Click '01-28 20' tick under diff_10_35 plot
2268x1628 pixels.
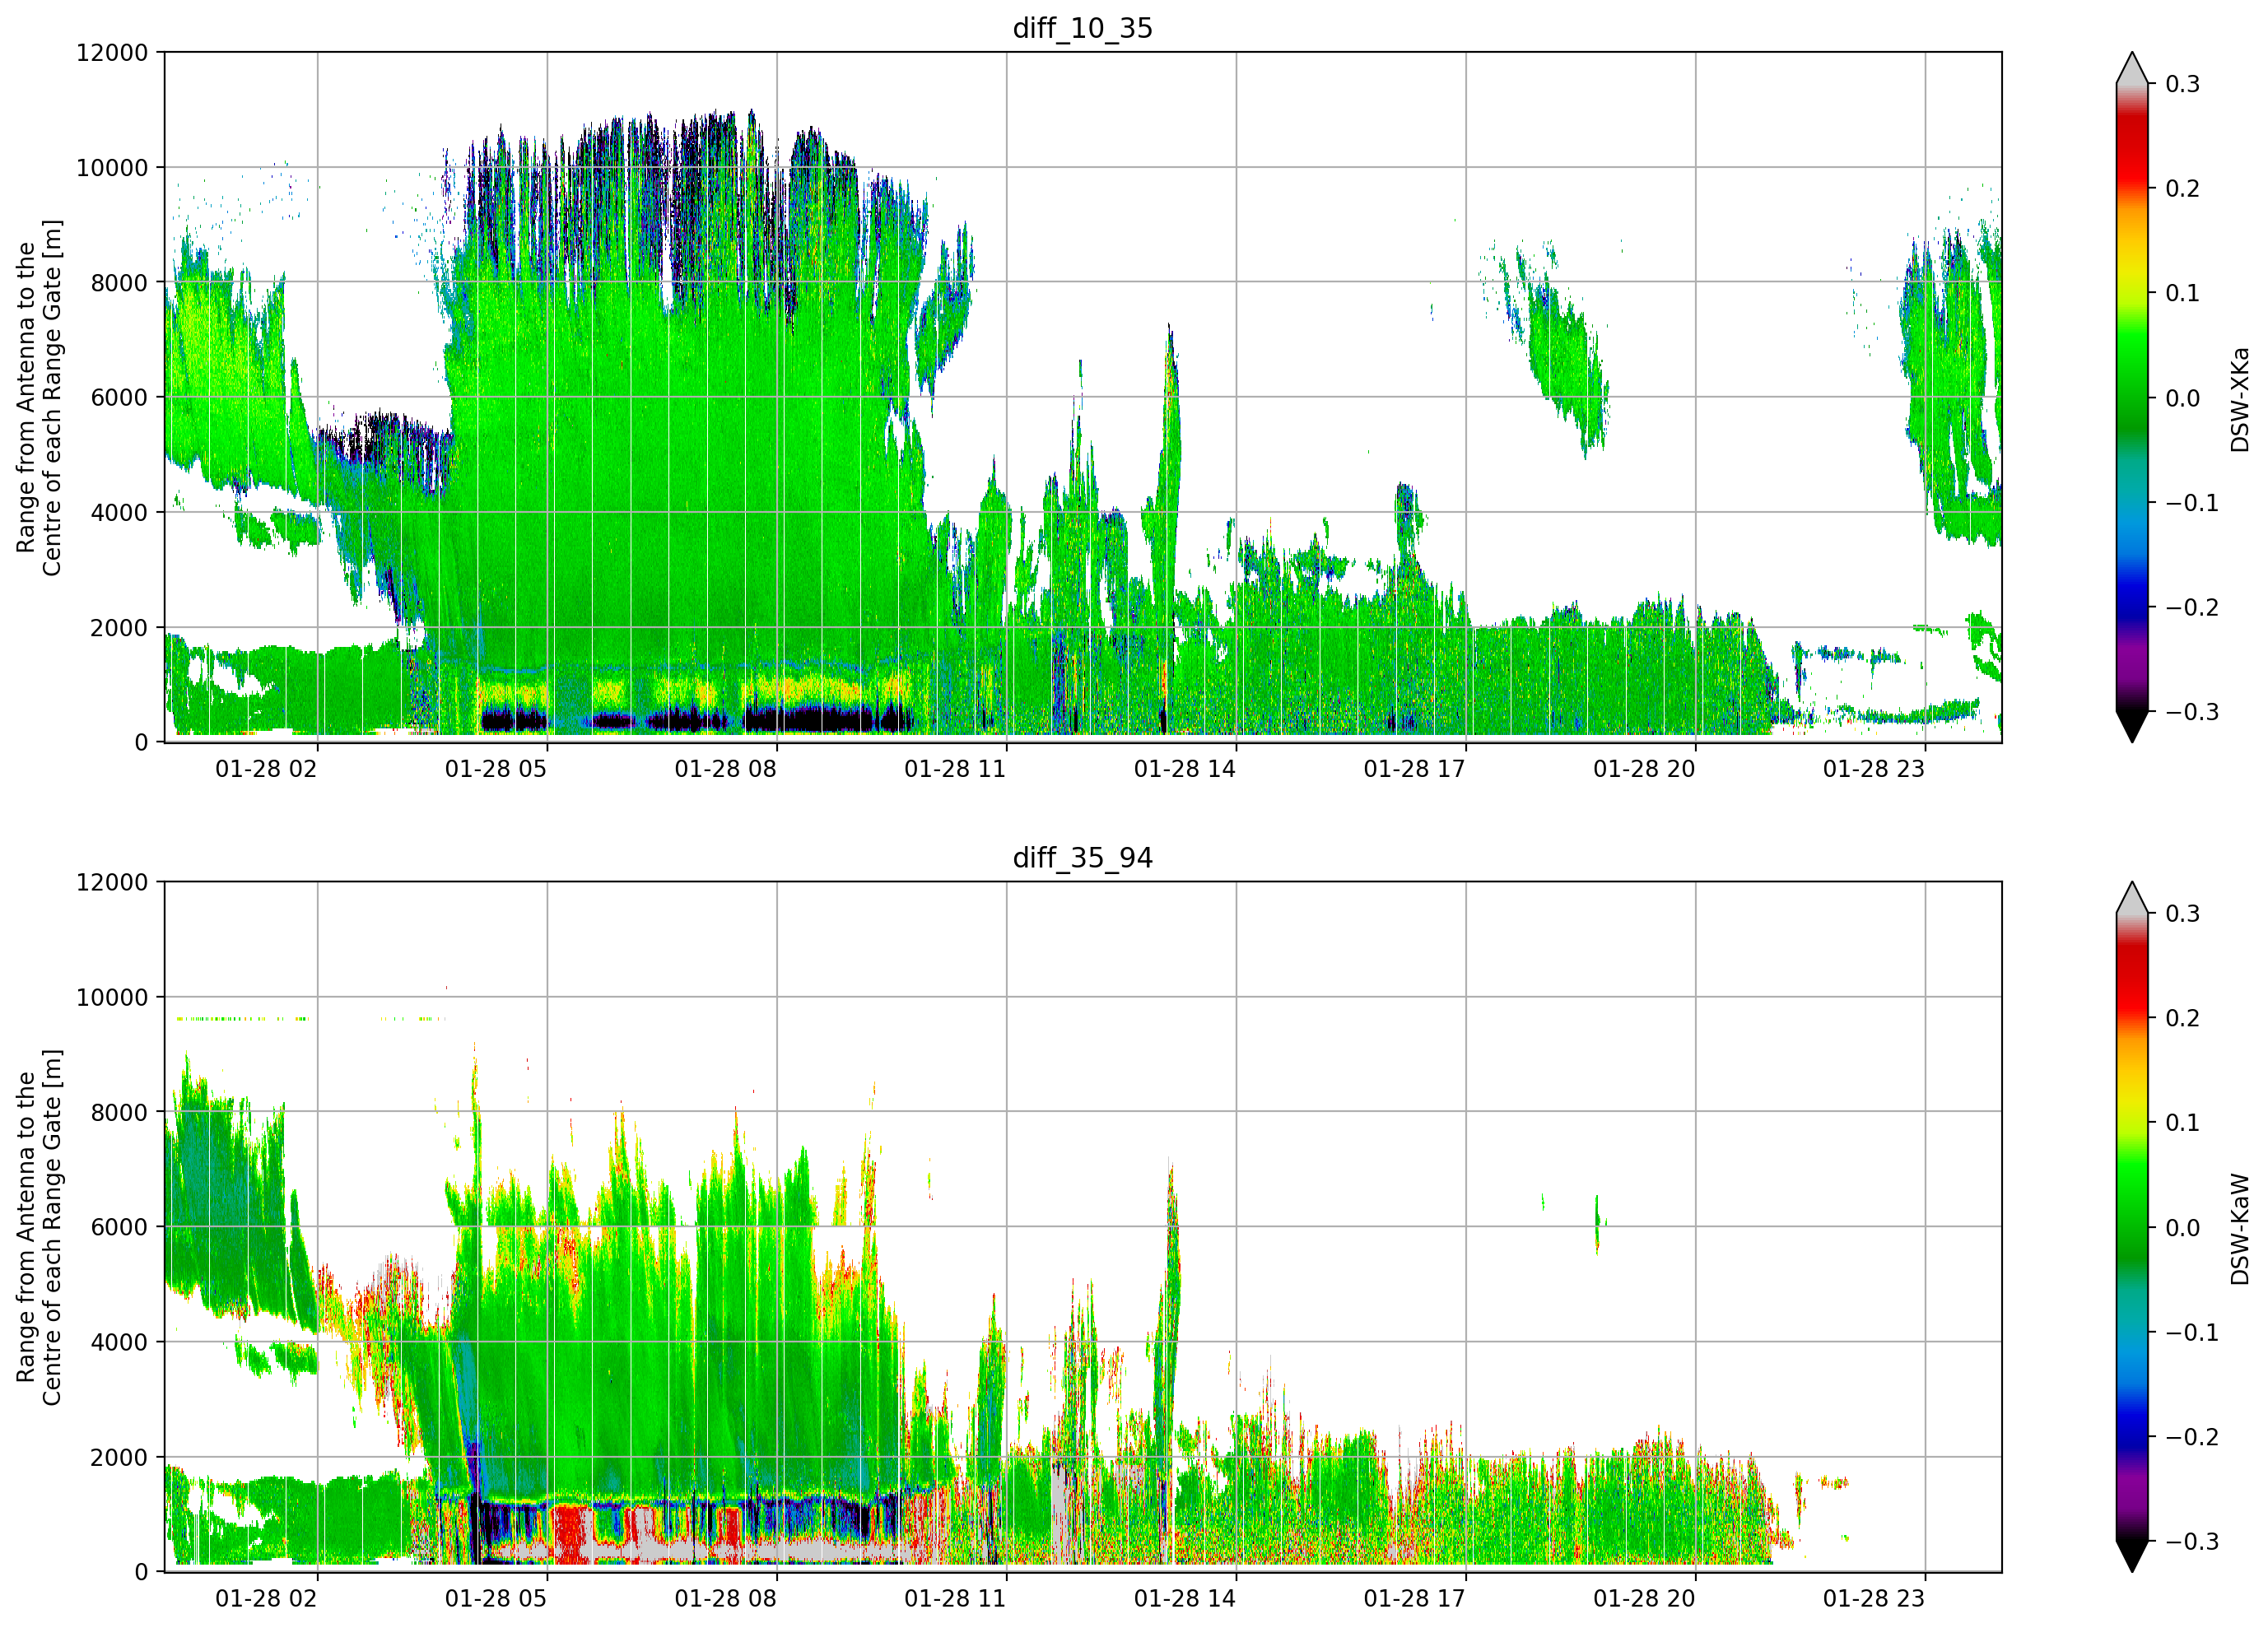[x=1644, y=769]
